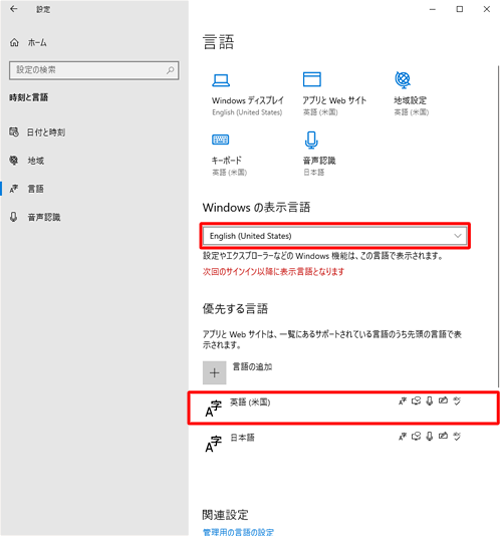
Task: Click the 言語の追加 plus button
Action: click(214, 373)
